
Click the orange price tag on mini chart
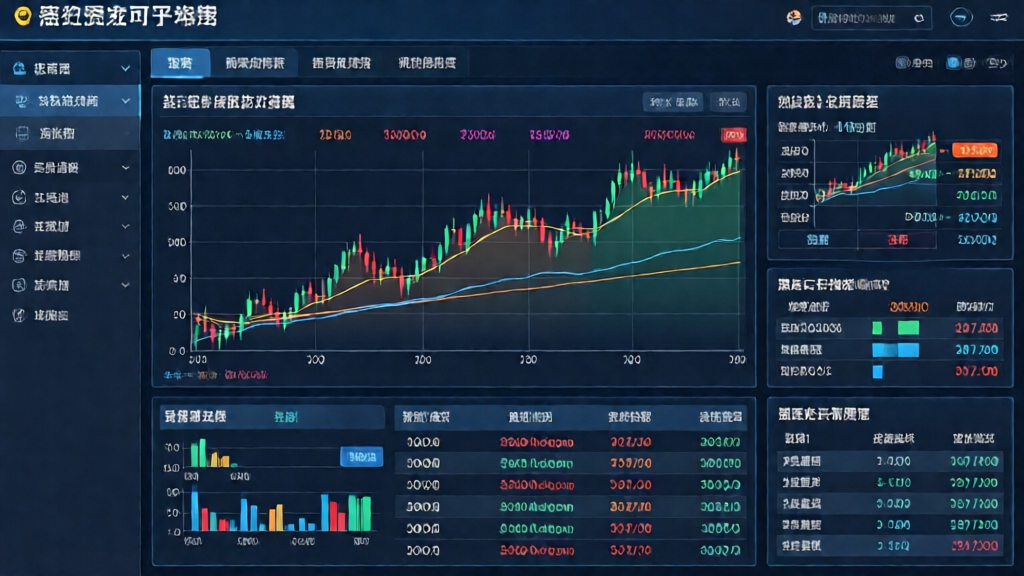click(x=974, y=150)
